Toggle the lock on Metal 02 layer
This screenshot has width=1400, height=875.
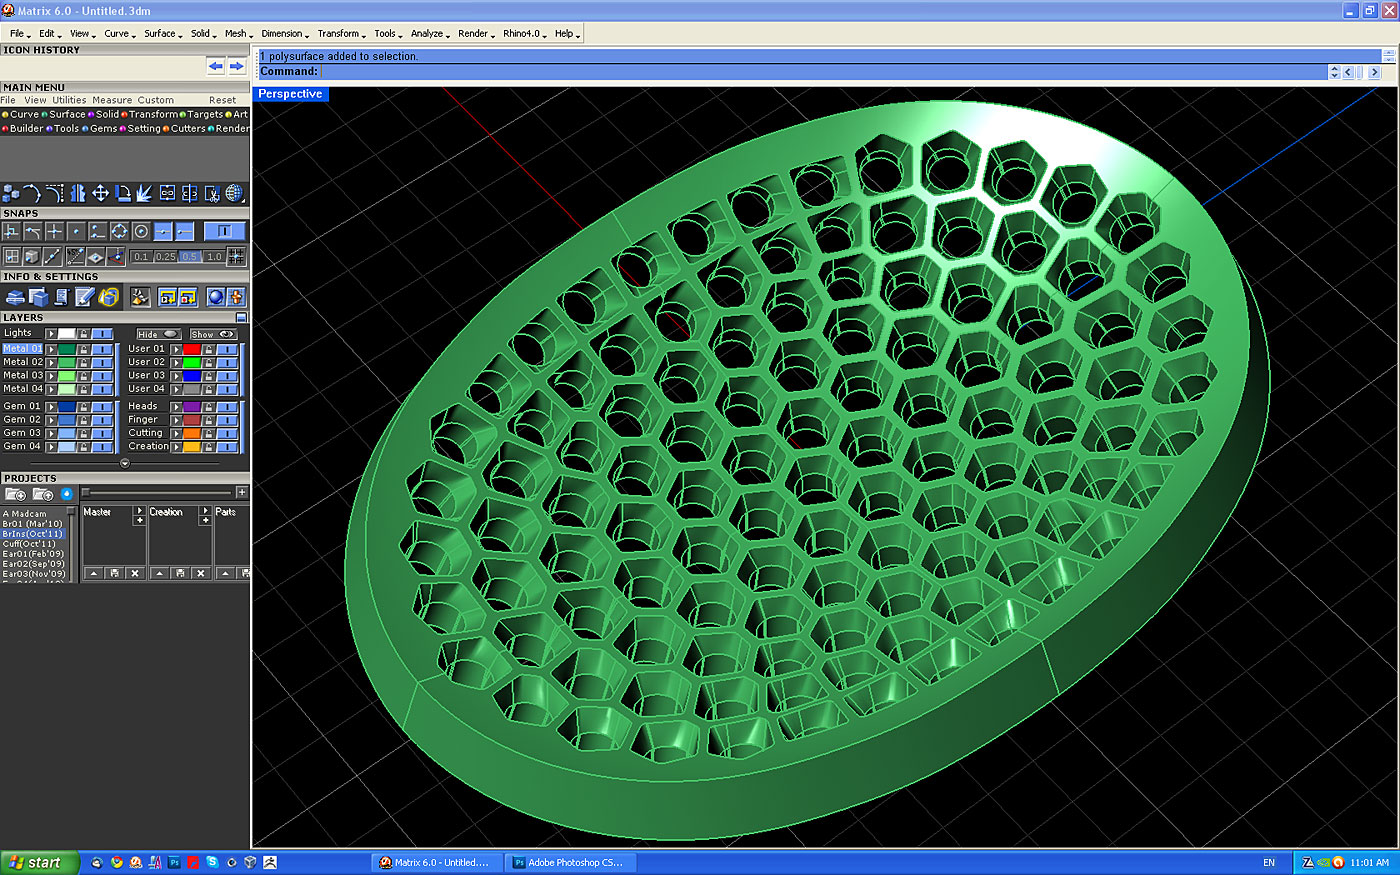(x=84, y=362)
